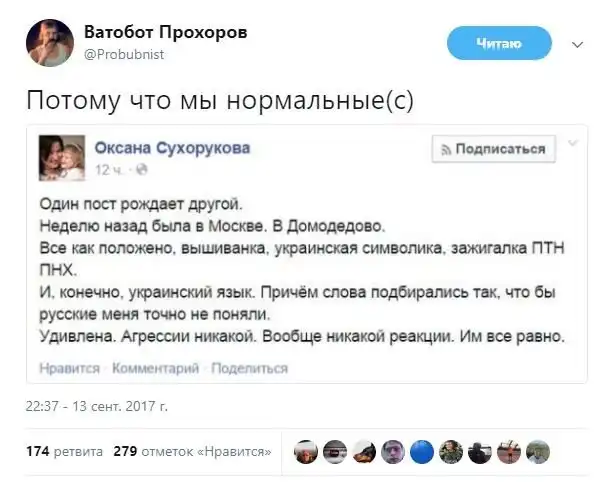
Task: Click the solid blue circle liker avatar
Action: (422, 452)
